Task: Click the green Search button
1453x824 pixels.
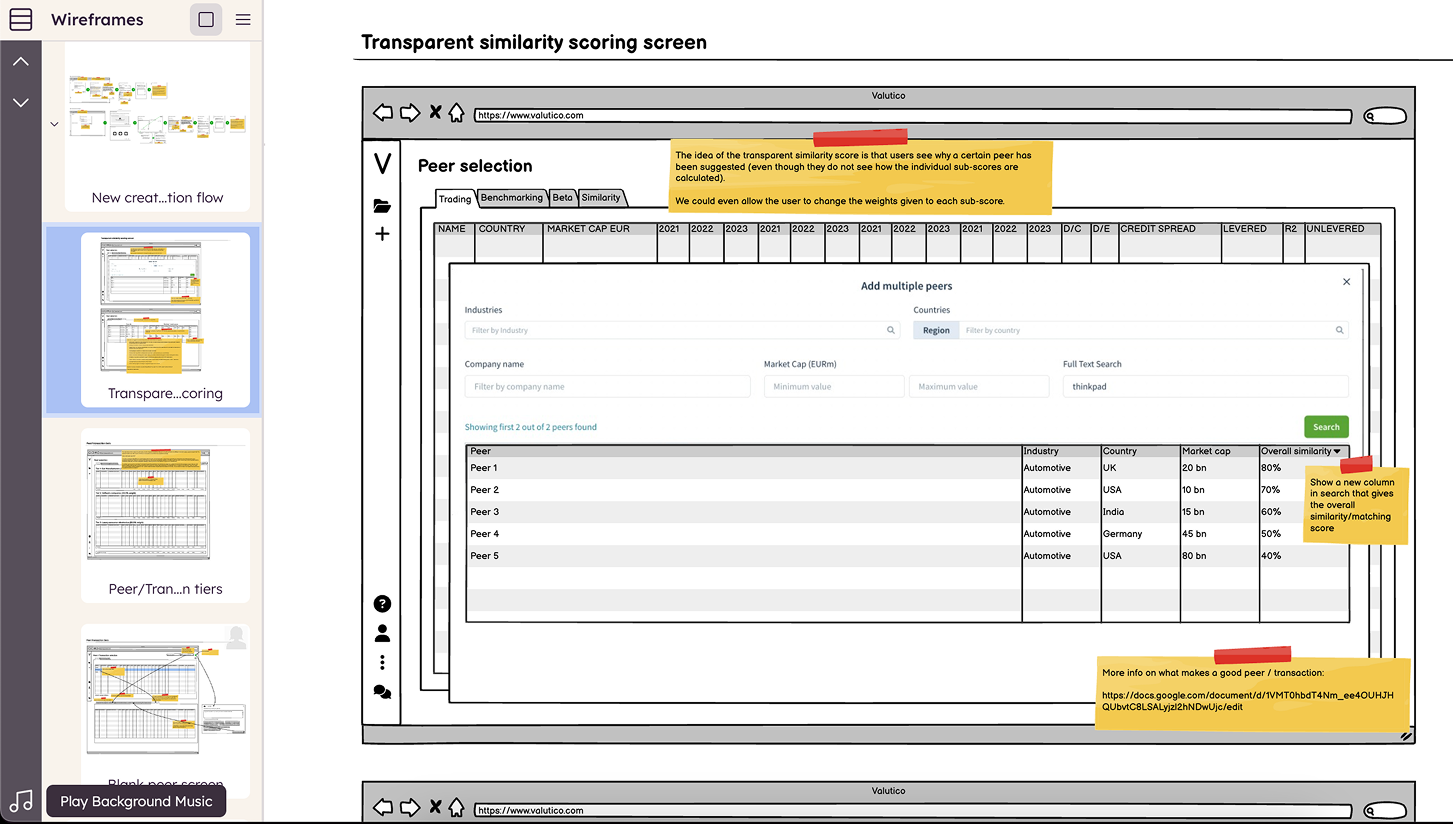Action: [x=1326, y=427]
